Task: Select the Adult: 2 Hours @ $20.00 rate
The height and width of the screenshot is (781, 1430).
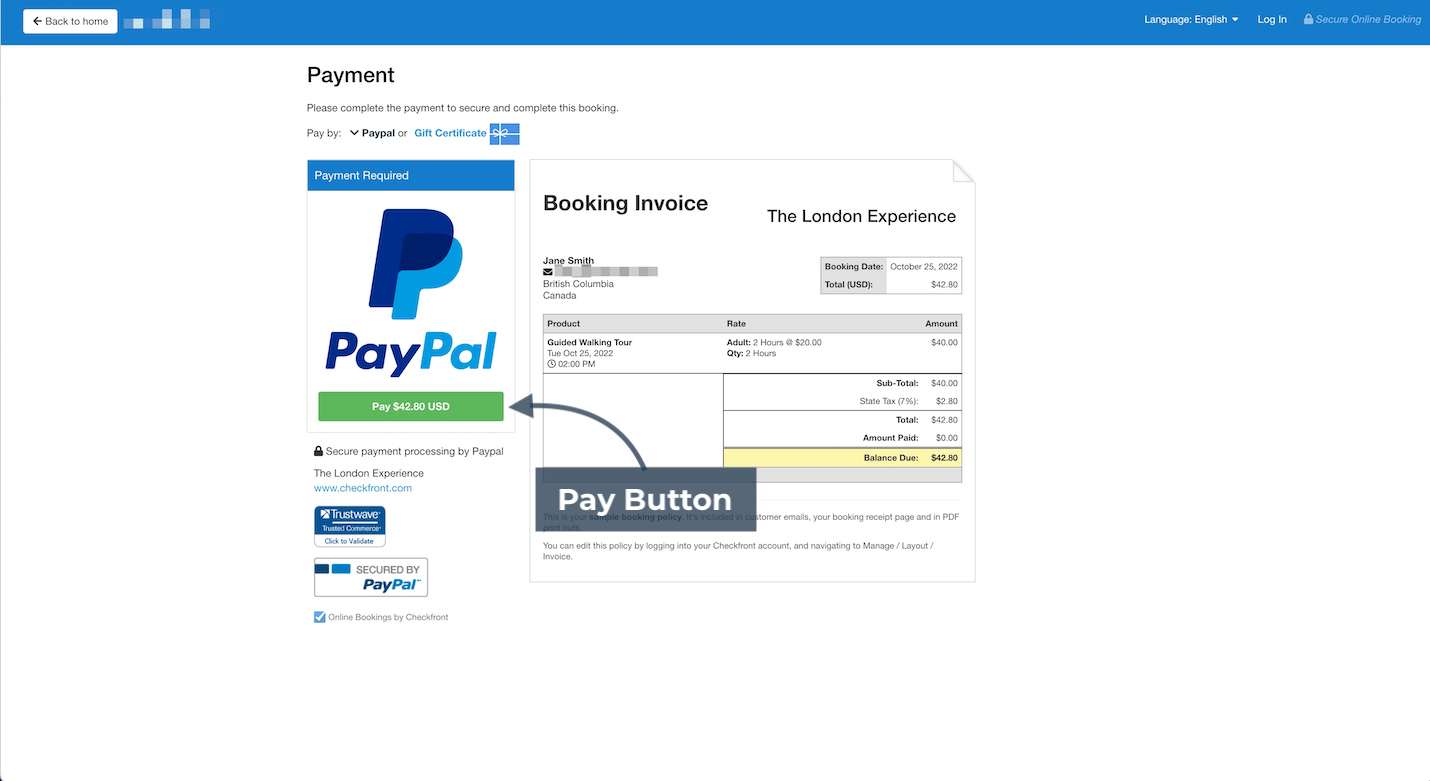Action: point(774,342)
